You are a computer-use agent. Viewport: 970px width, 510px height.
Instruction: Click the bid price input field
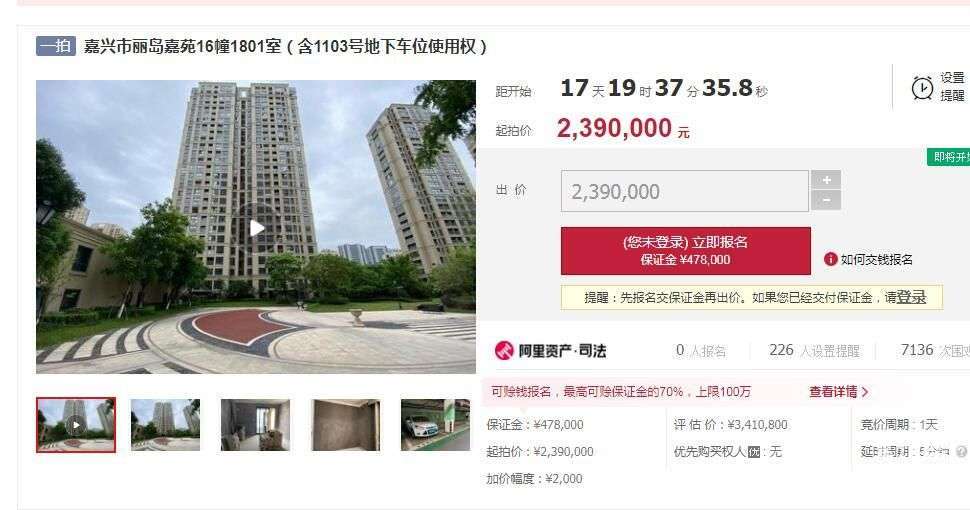click(x=685, y=191)
